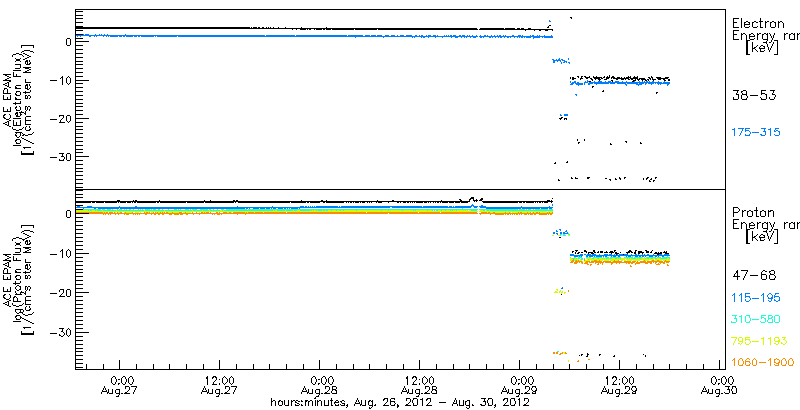The height and width of the screenshot is (410, 800).
Task: Select the 0:00 Aug.28 time axis label
Action: click(319, 385)
